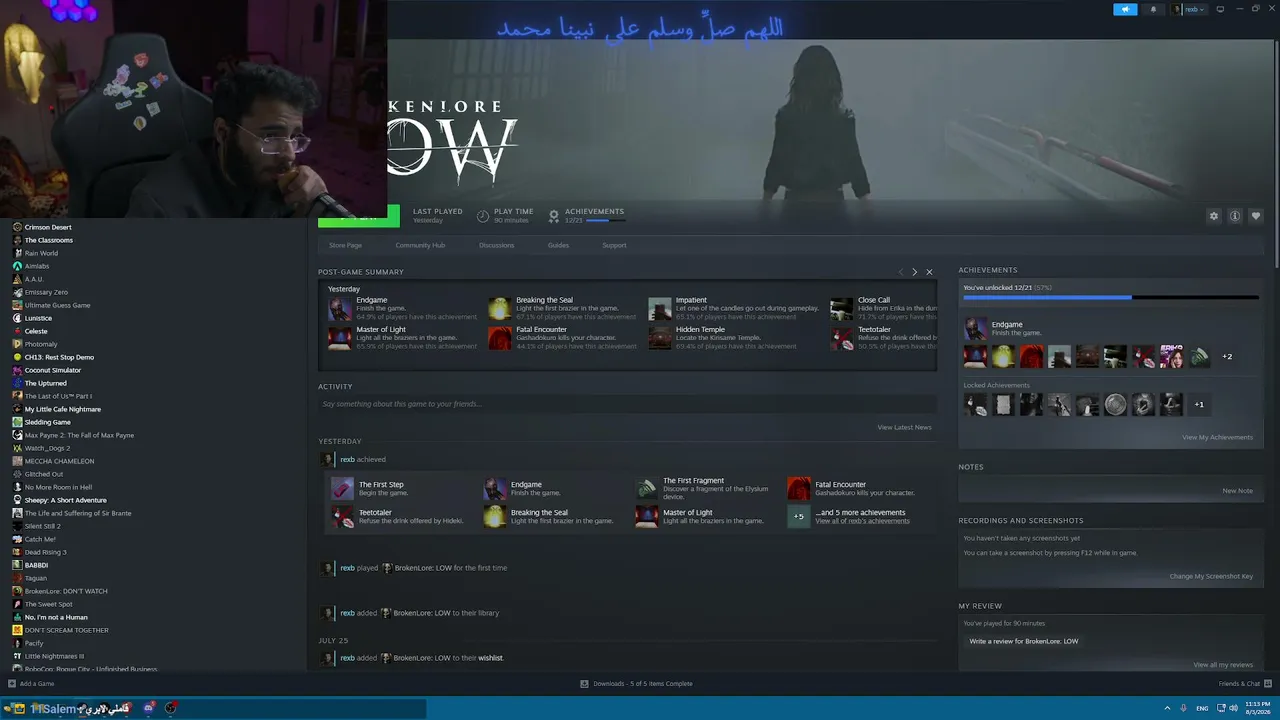Screen dimensions: 1280x720
Task: Click the Teetotaler achievement icon in activity
Action: (x=343, y=516)
